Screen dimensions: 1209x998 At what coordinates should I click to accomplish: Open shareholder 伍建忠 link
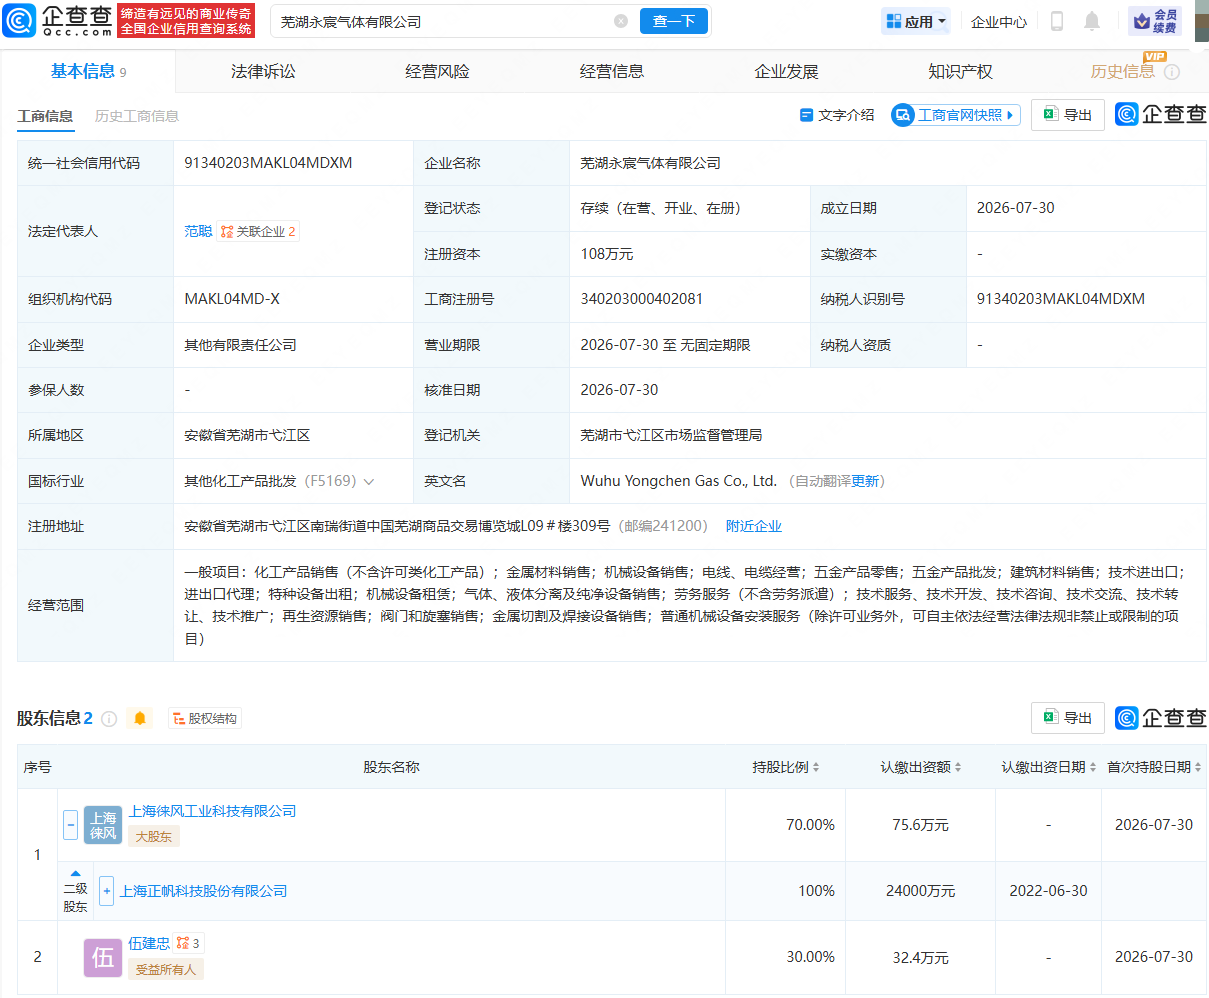(x=149, y=943)
